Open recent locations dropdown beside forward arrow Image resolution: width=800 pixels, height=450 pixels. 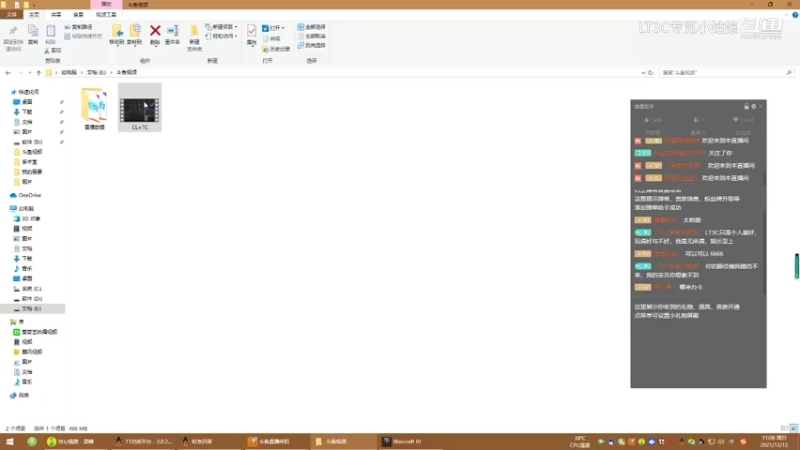pos(30,73)
